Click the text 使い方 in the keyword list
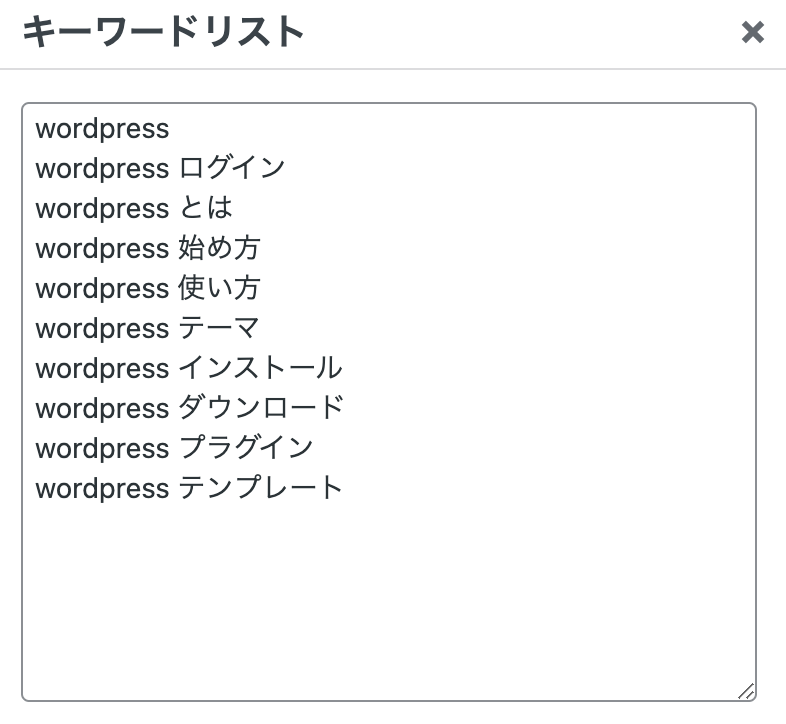Image resolution: width=786 pixels, height=724 pixels. [219, 288]
